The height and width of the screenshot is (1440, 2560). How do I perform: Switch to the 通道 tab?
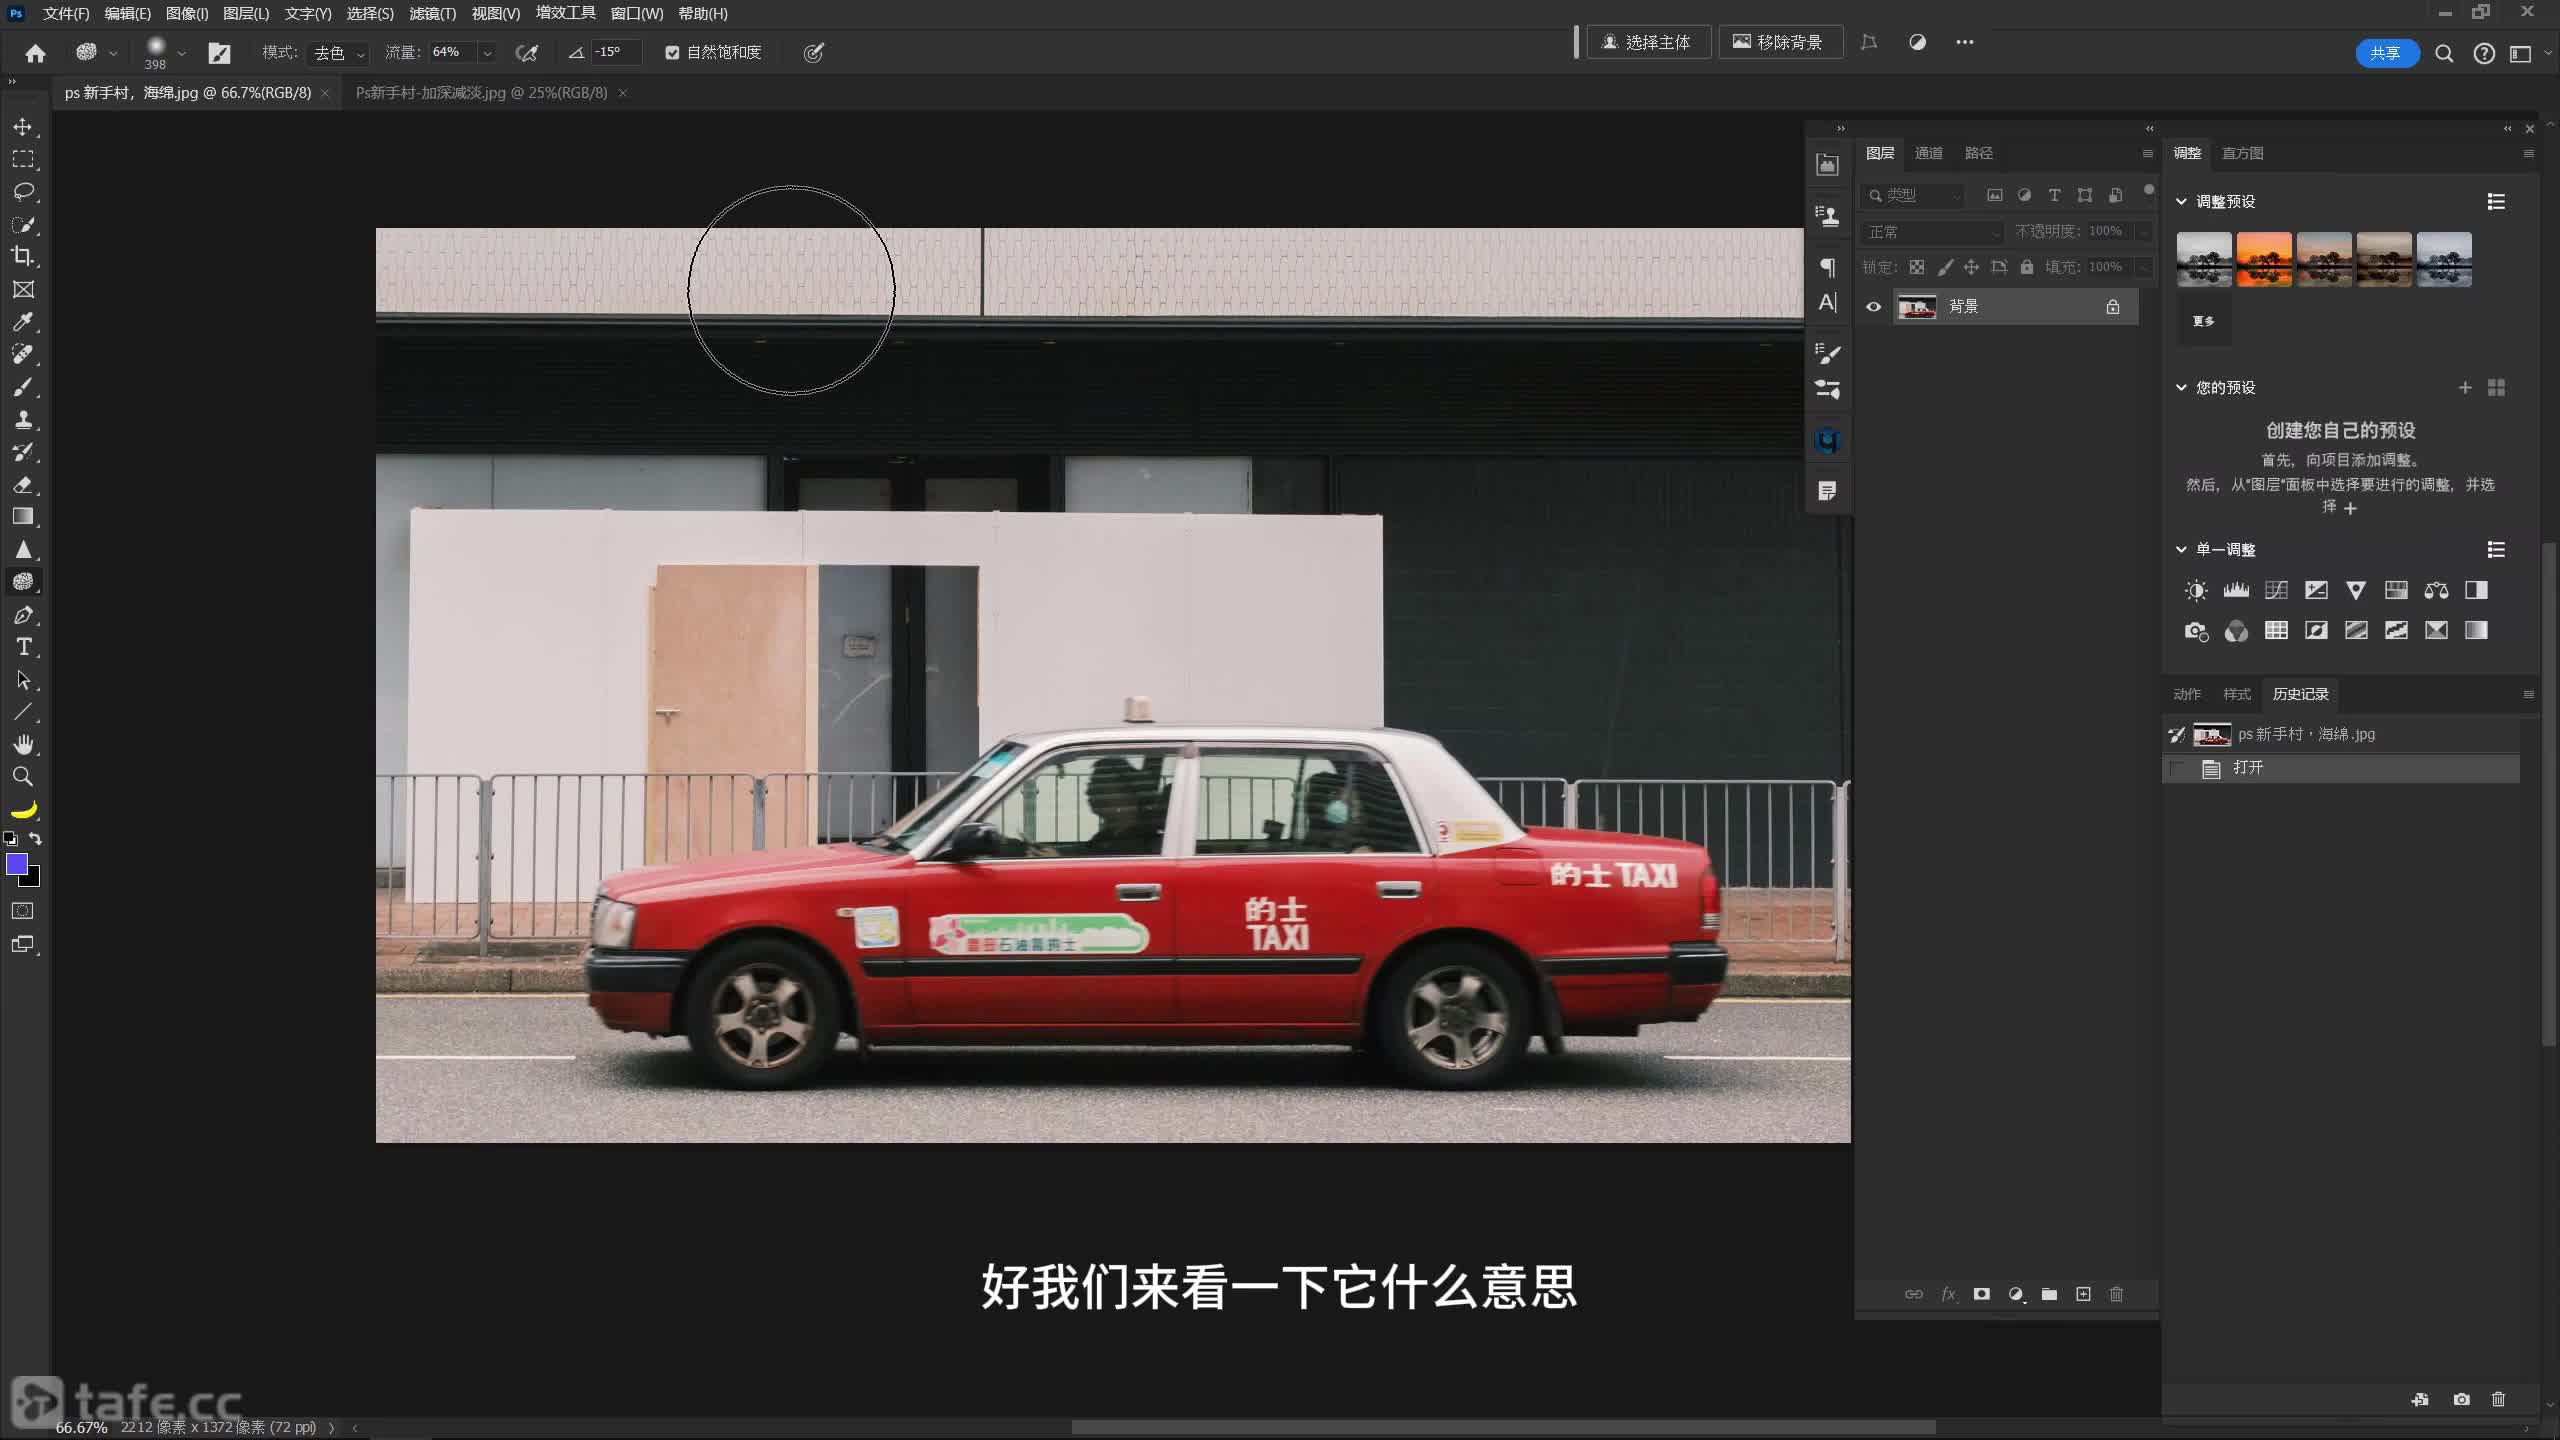(1928, 153)
